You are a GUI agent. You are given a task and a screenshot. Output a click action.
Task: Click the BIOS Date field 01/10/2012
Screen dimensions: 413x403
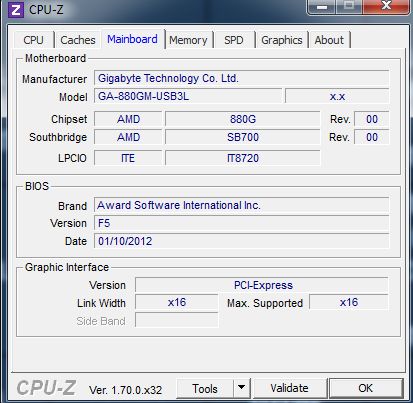coord(242,241)
